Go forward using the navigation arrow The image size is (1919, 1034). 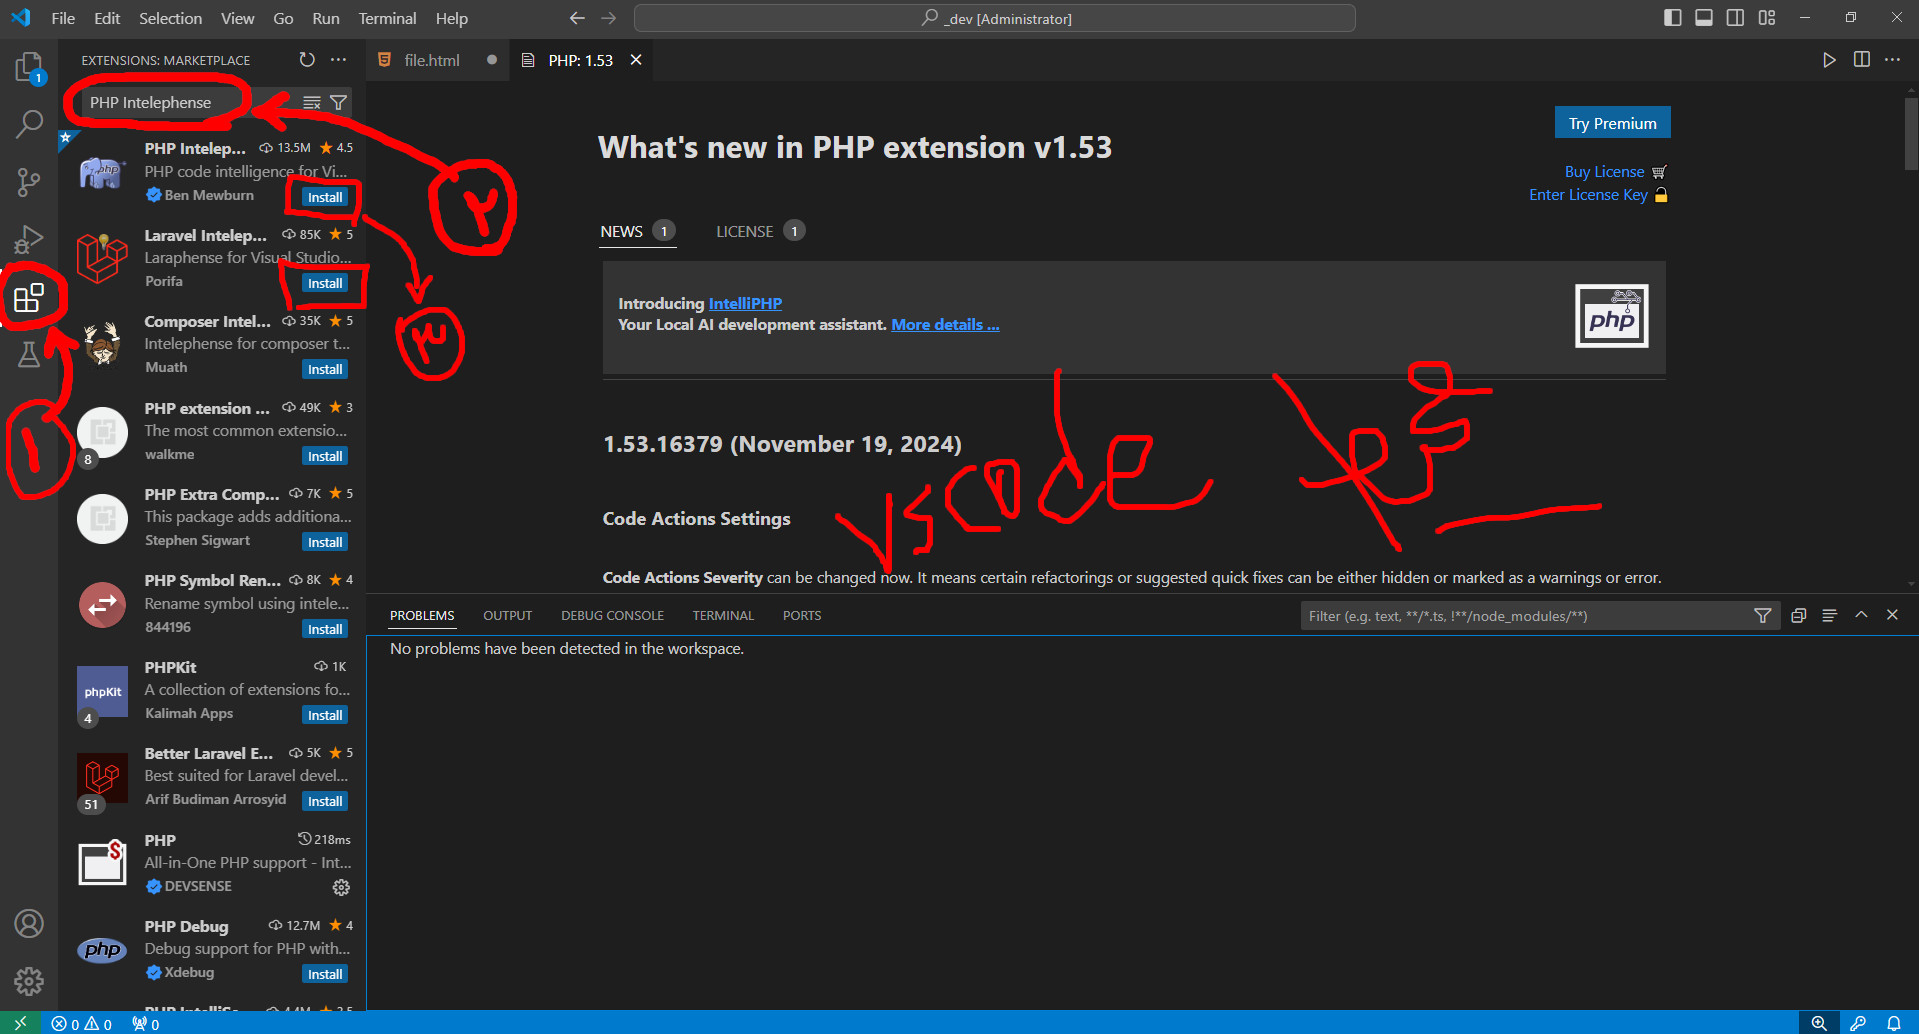(608, 18)
